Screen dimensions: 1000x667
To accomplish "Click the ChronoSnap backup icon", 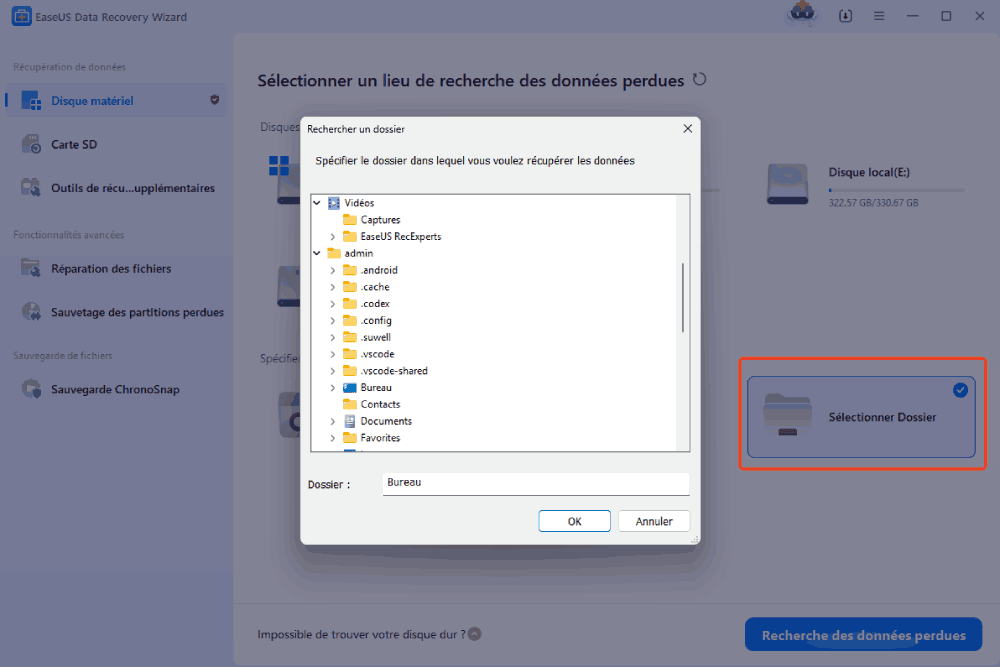I will tap(31, 388).
